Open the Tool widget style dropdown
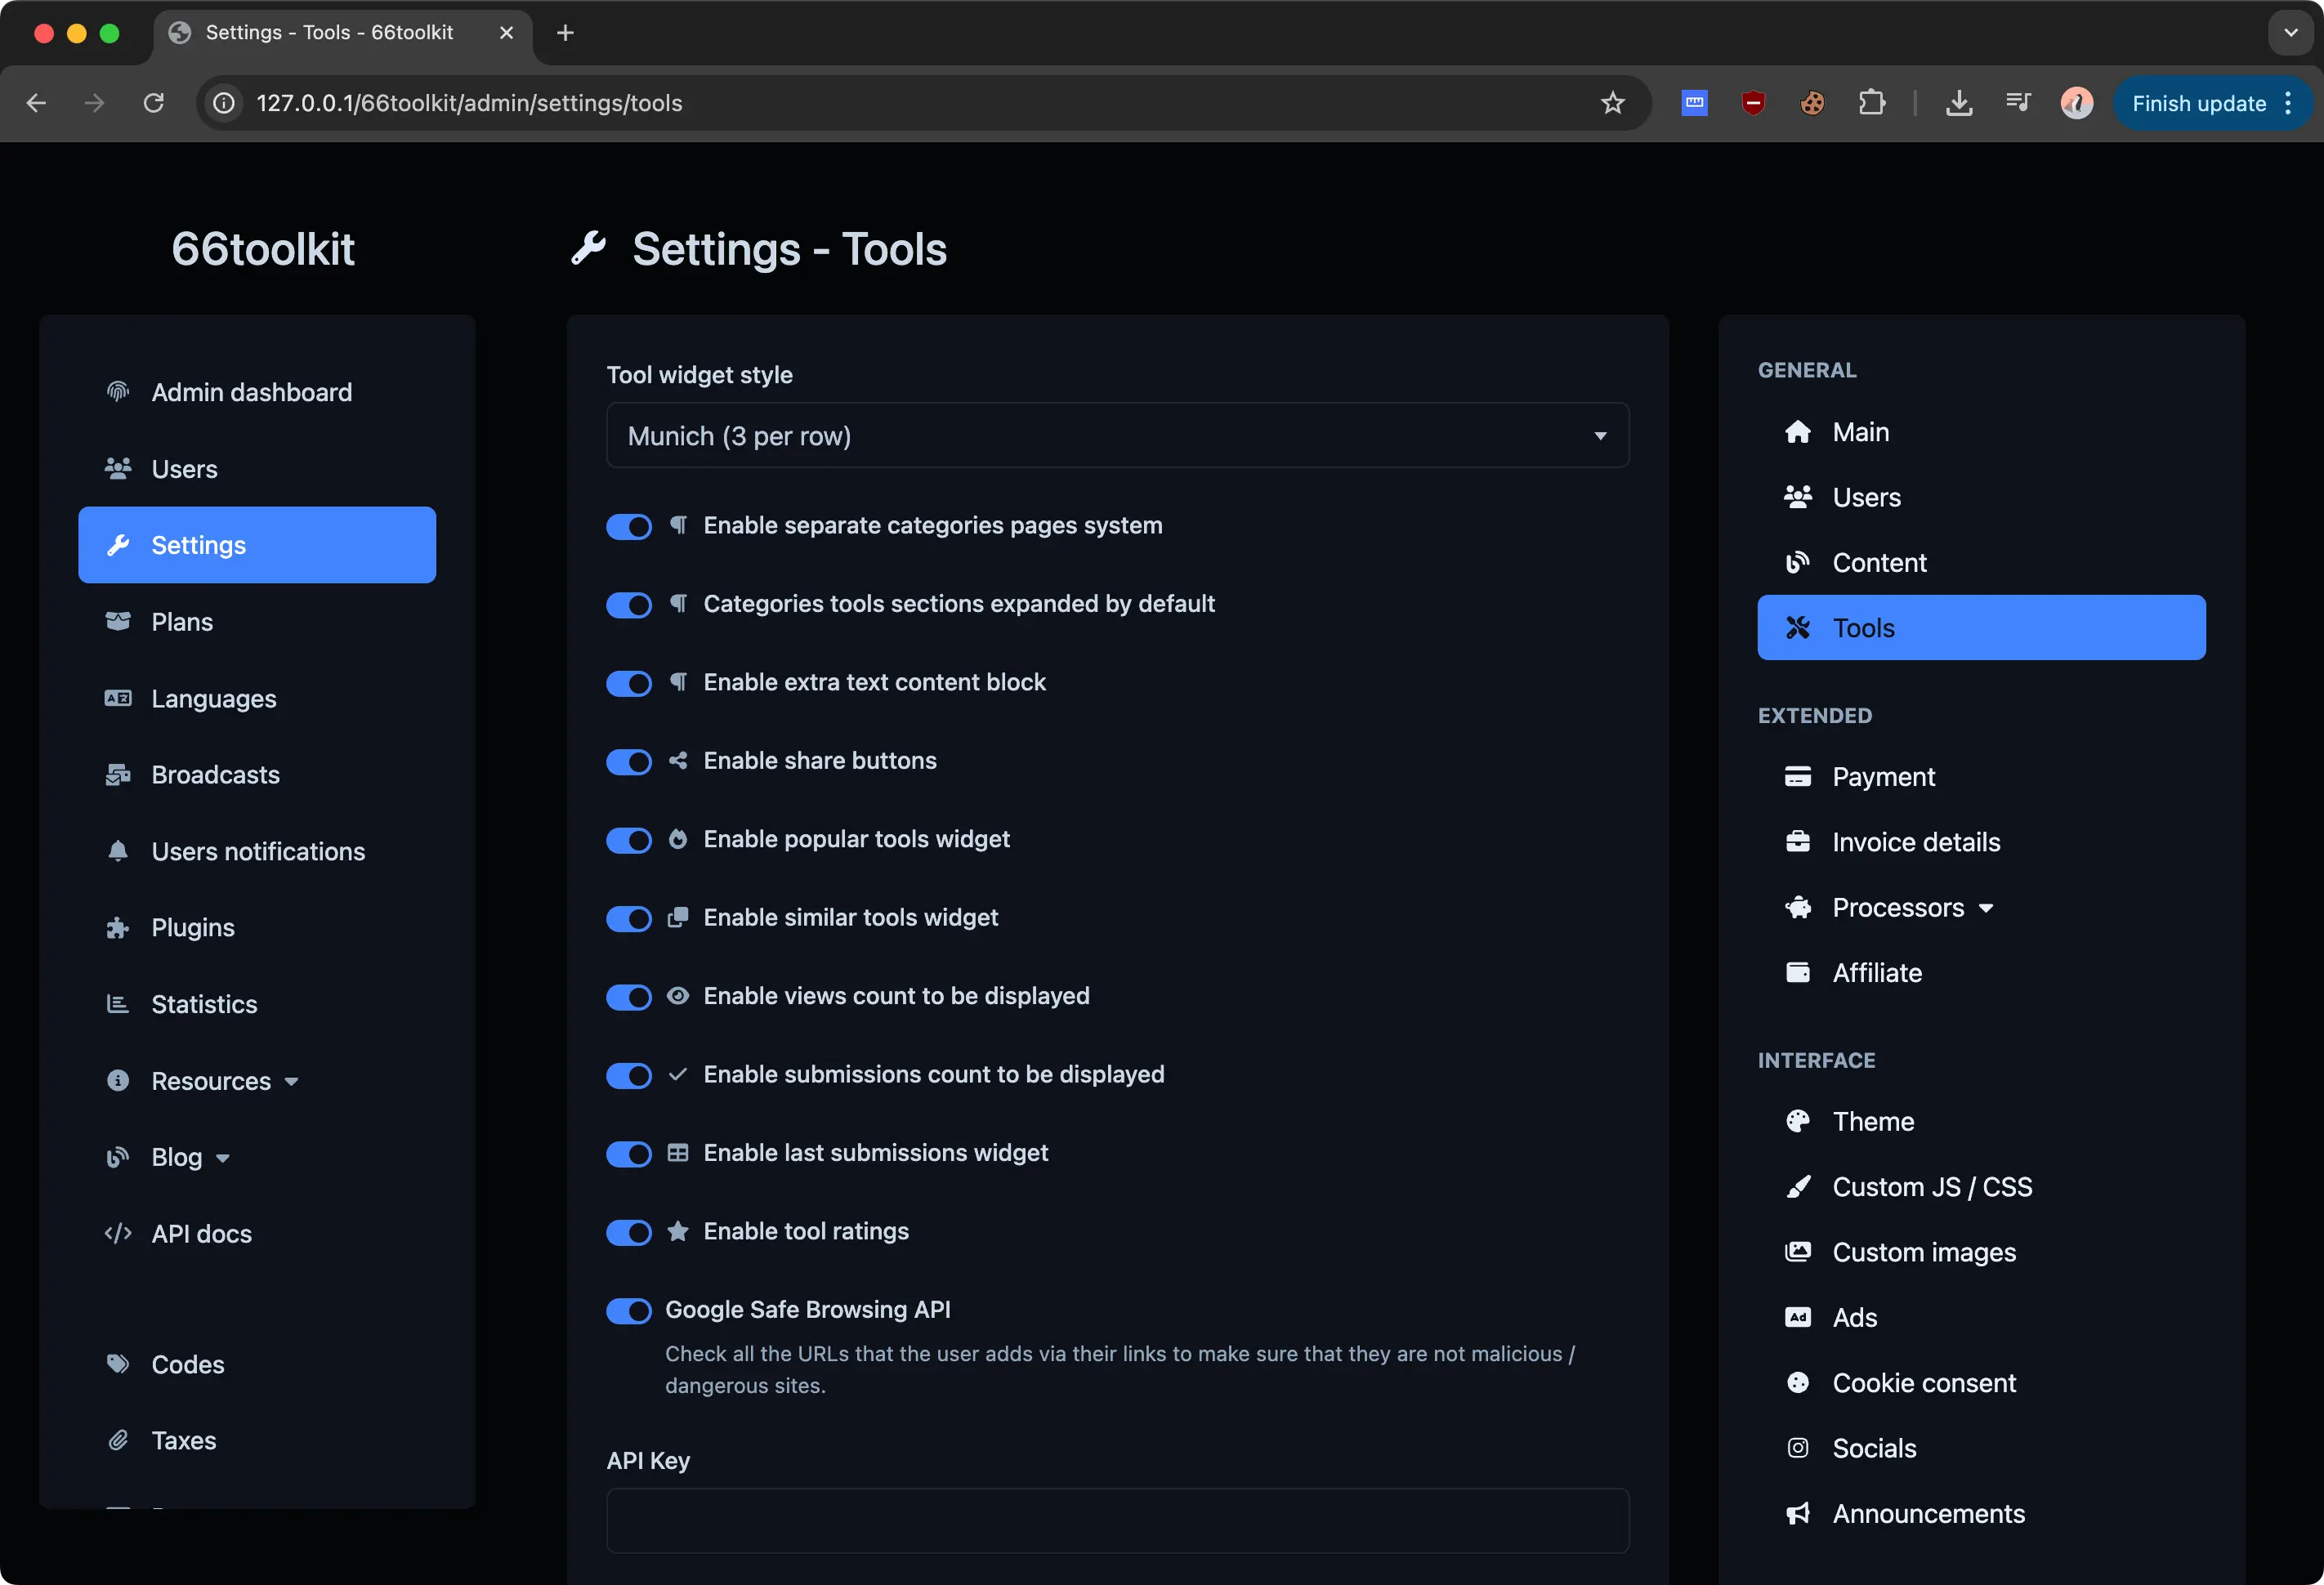Screen dimensions: 2324x1585 click(1117, 436)
